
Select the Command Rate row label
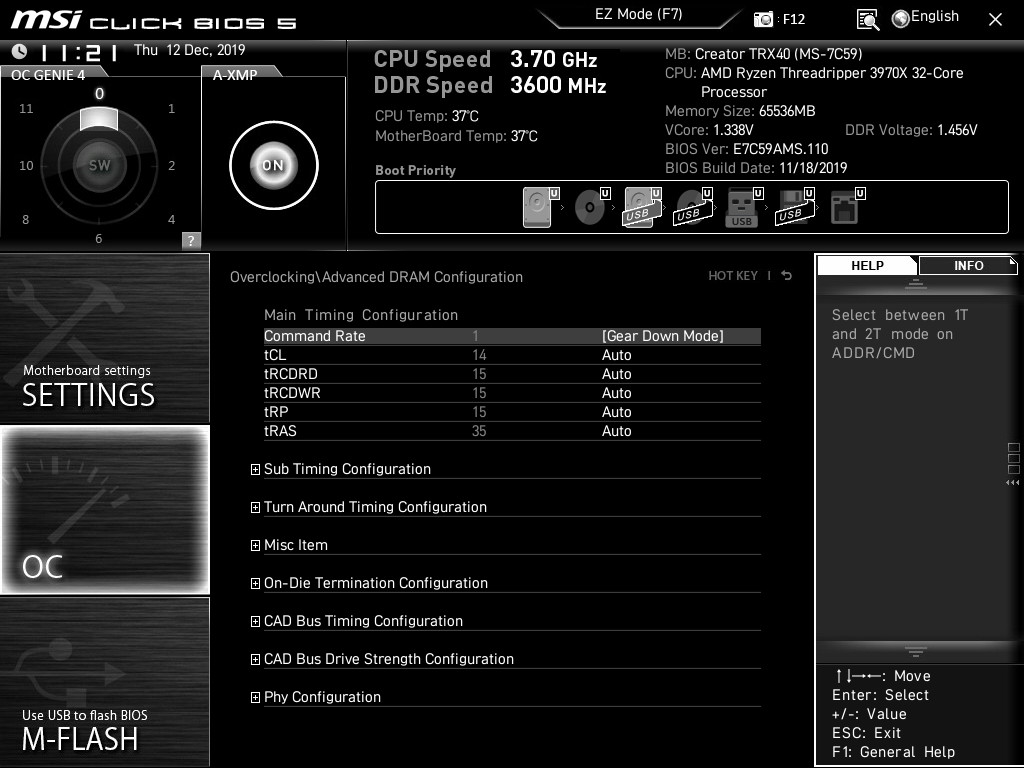pyautogui.click(x=315, y=336)
